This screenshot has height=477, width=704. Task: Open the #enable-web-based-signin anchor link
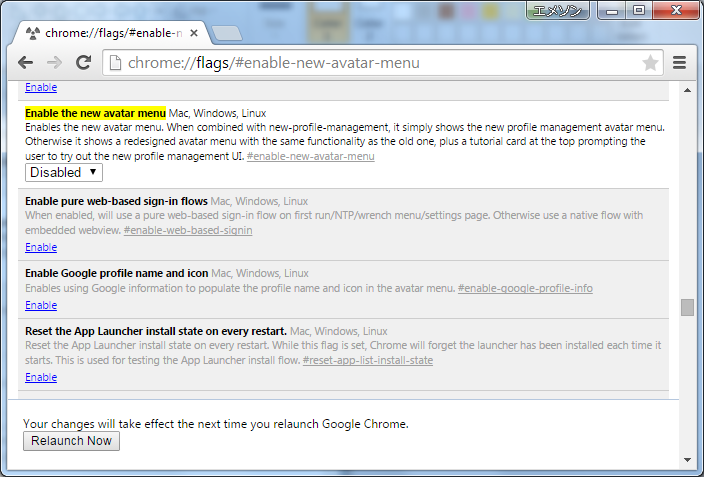[188, 230]
